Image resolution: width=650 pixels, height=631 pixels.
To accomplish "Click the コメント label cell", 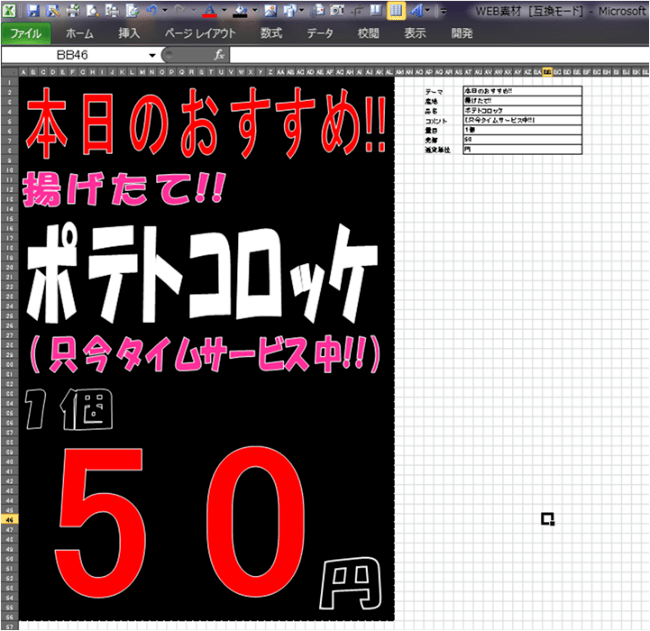I will pyautogui.click(x=436, y=121).
